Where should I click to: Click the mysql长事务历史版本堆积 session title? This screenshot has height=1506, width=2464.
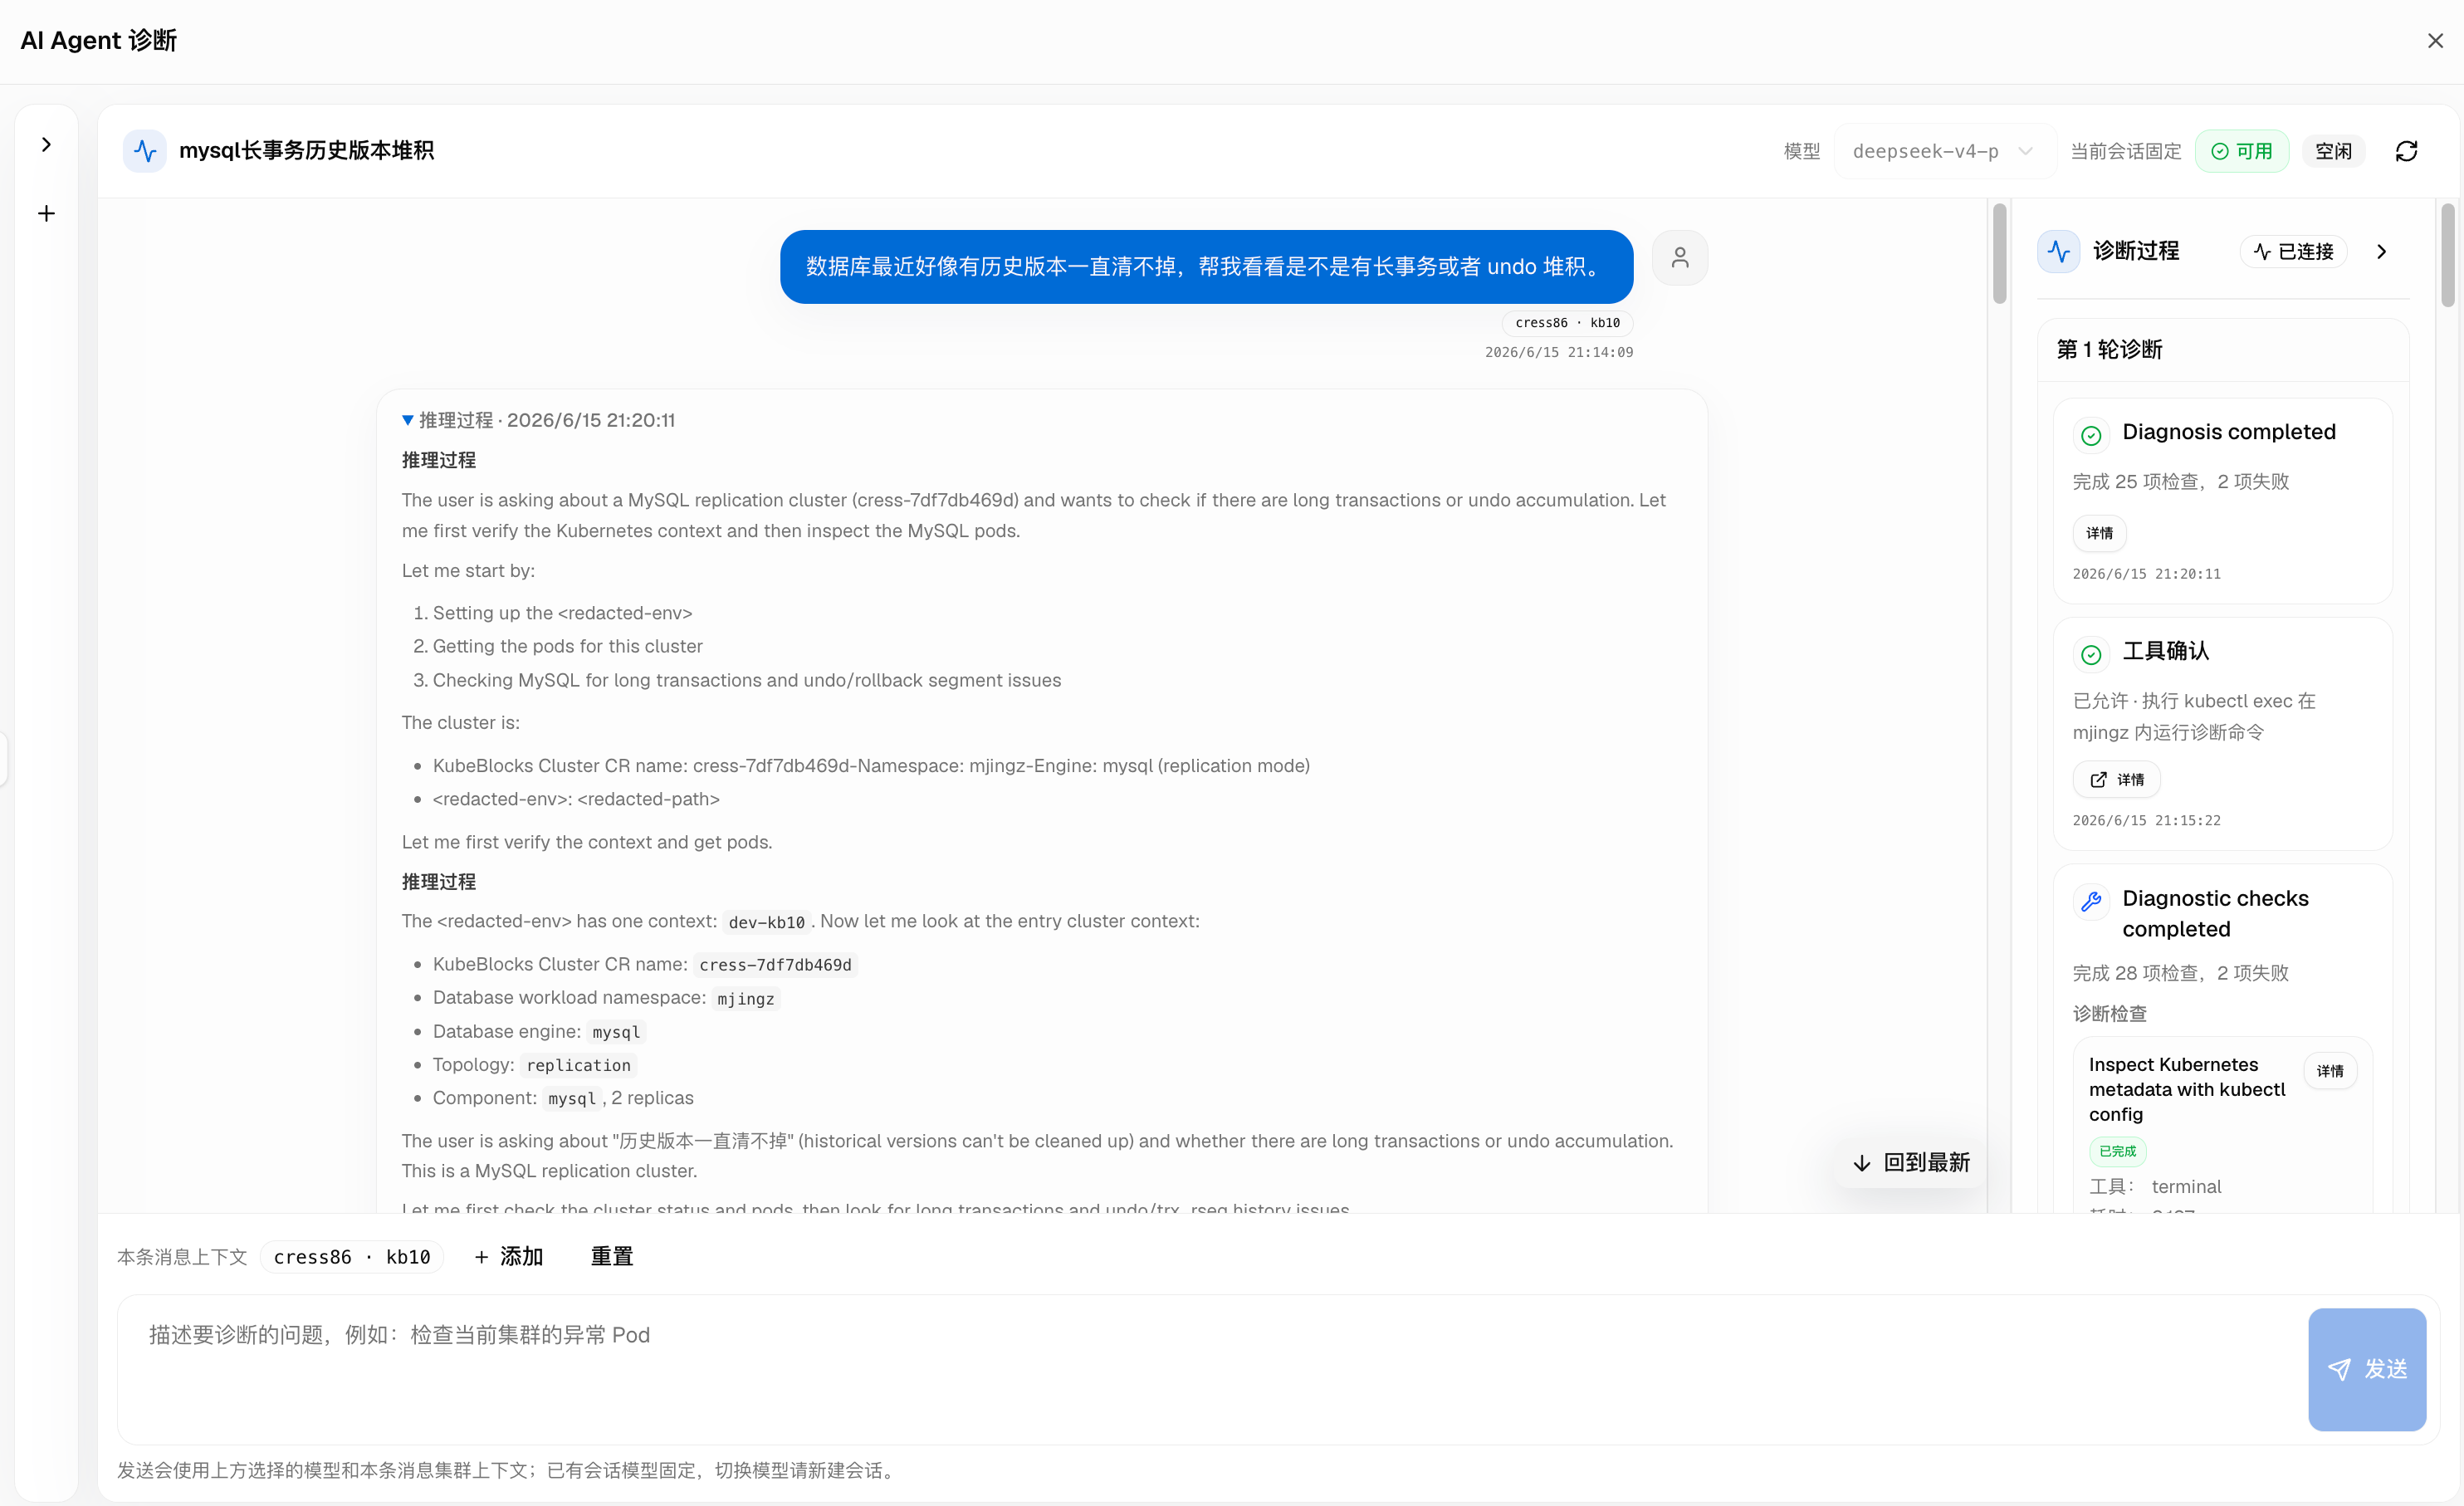click(x=306, y=151)
